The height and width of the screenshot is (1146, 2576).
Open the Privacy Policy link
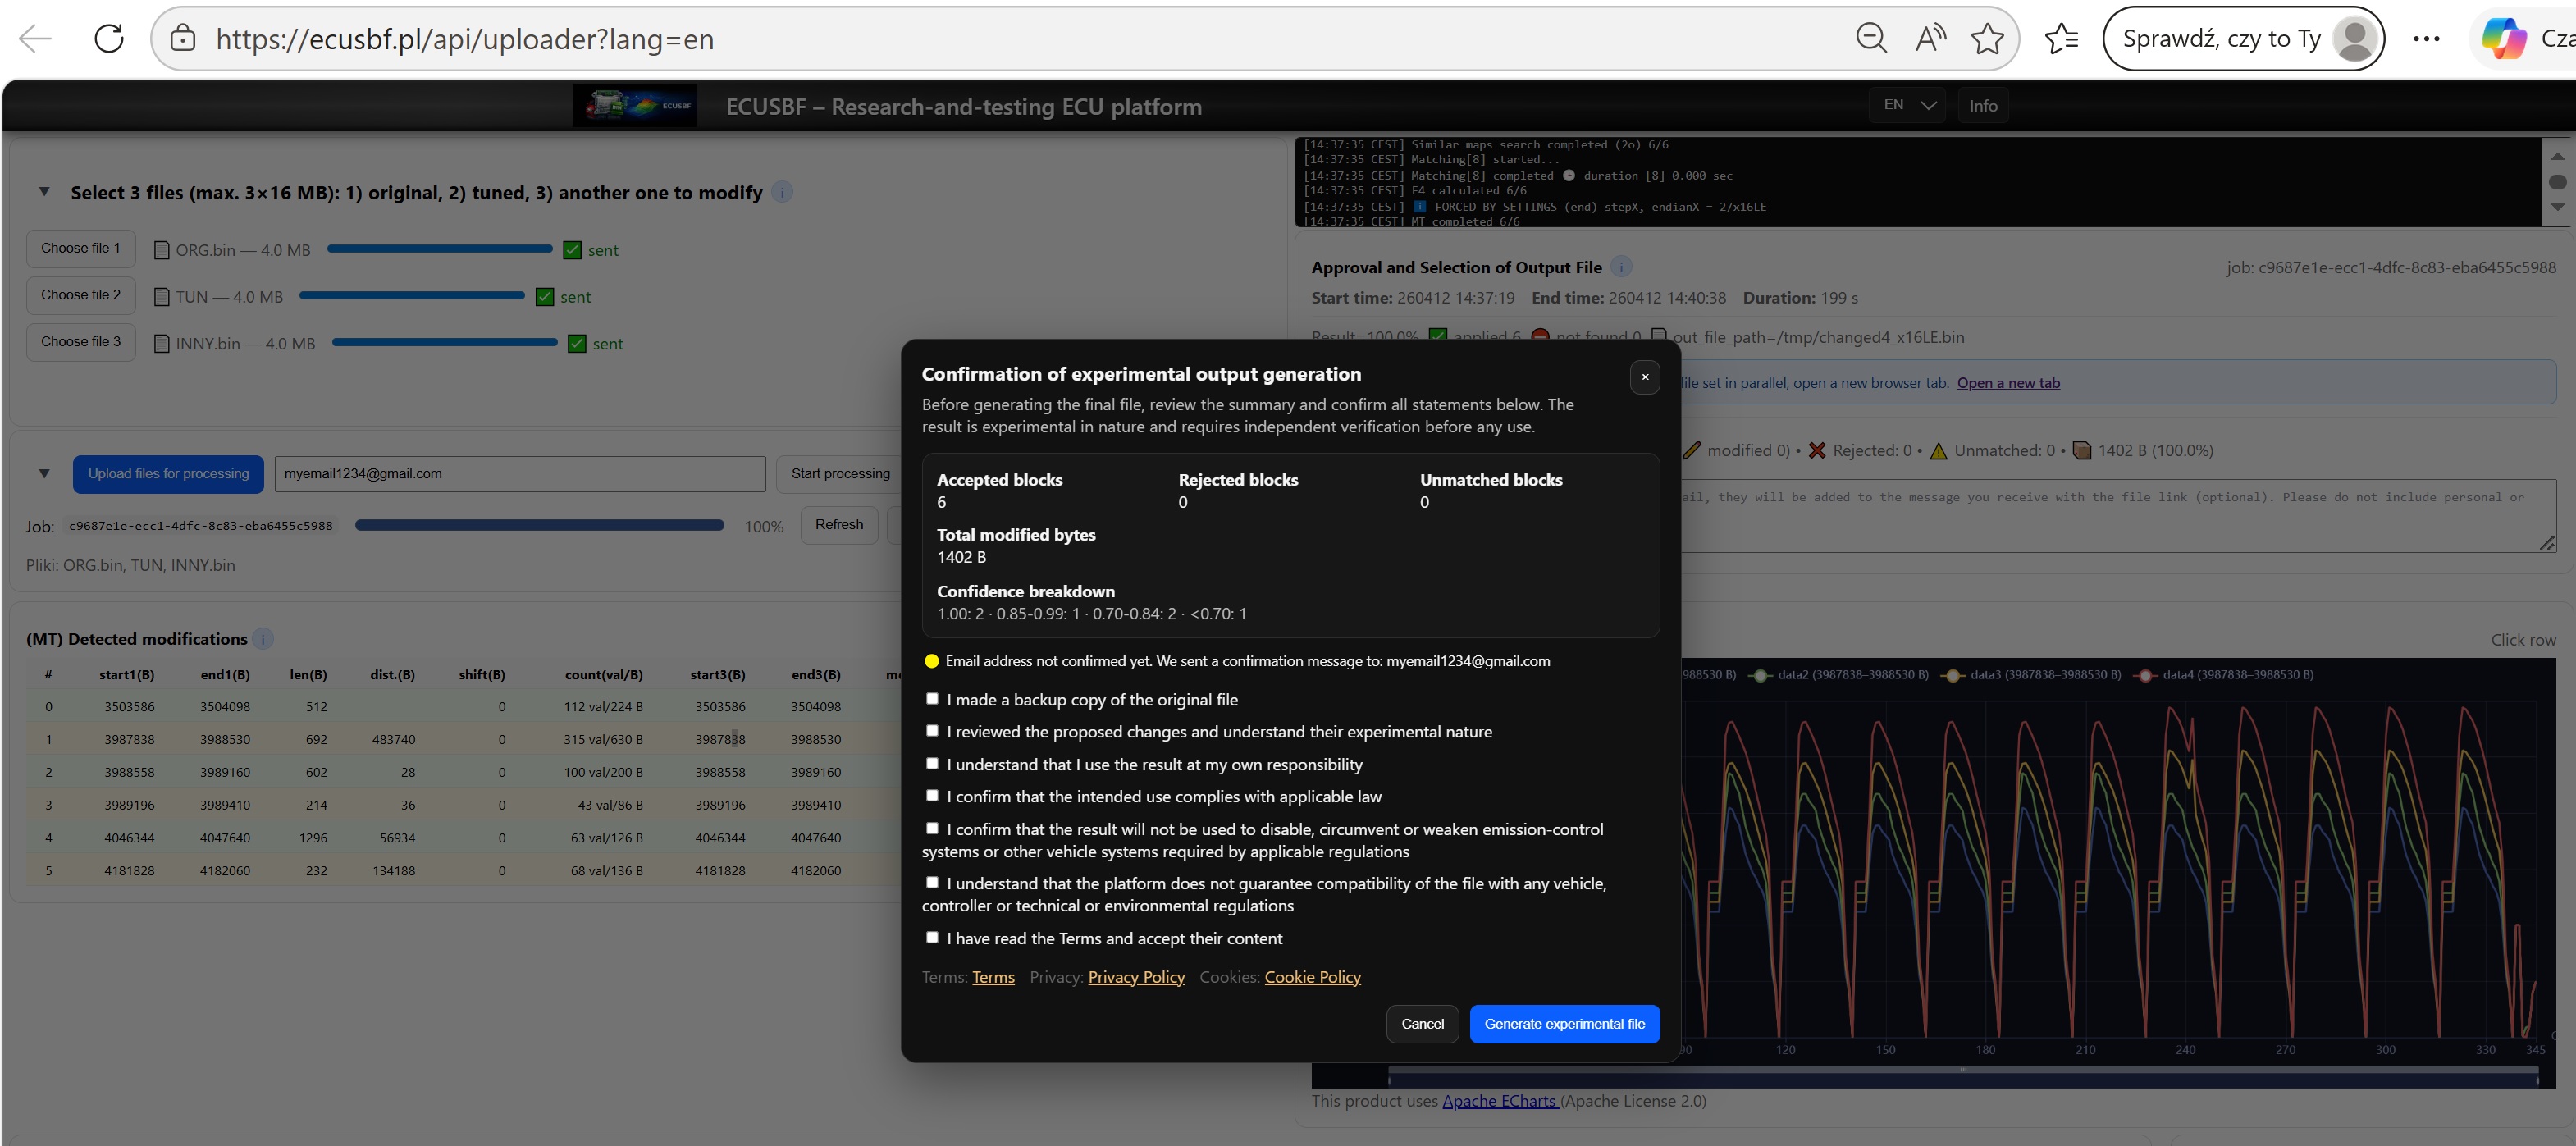point(1136,977)
